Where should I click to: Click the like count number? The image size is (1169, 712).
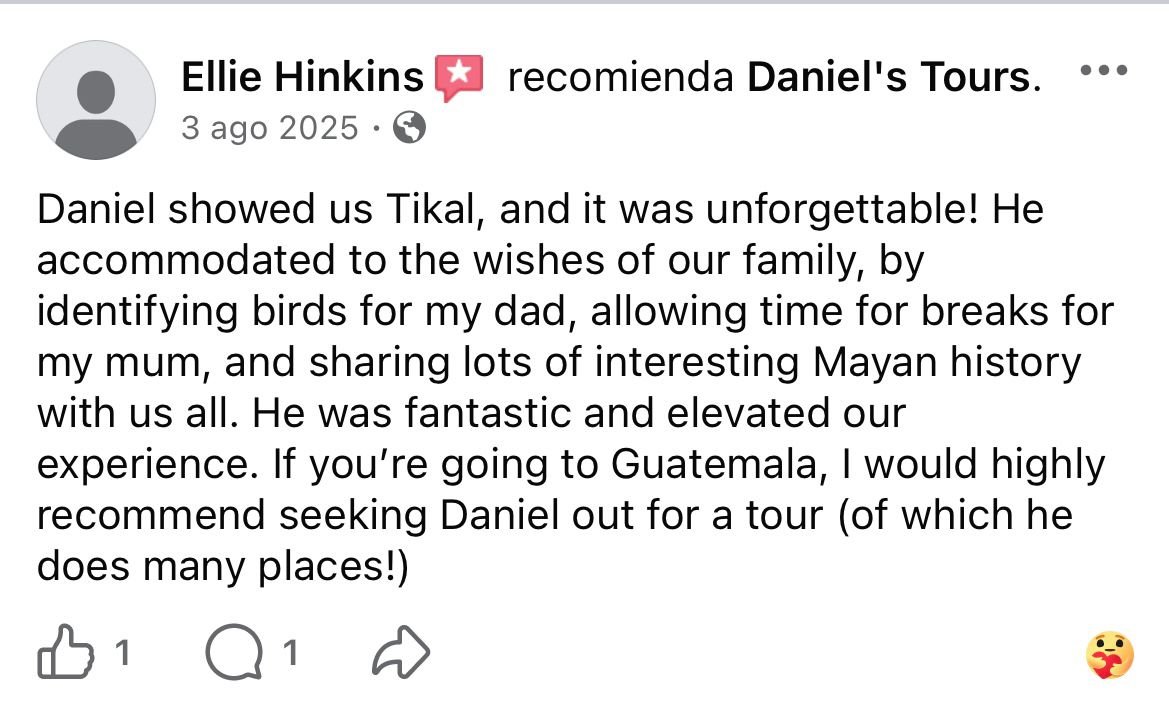[x=122, y=654]
